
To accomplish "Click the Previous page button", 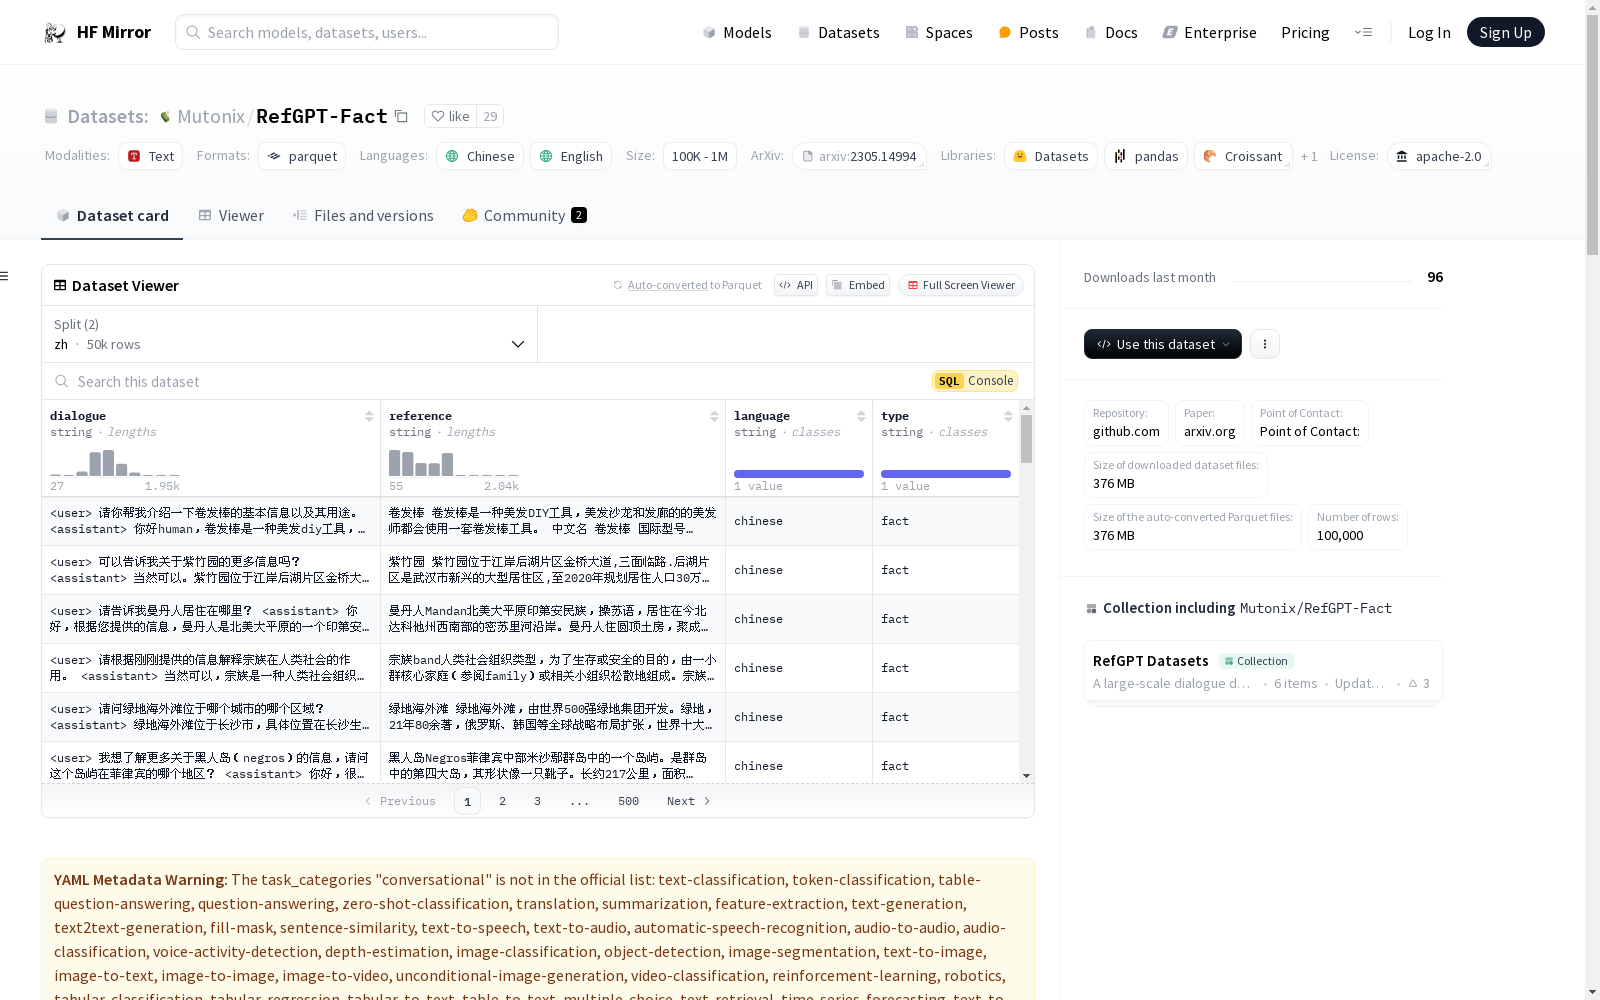I will [x=400, y=801].
